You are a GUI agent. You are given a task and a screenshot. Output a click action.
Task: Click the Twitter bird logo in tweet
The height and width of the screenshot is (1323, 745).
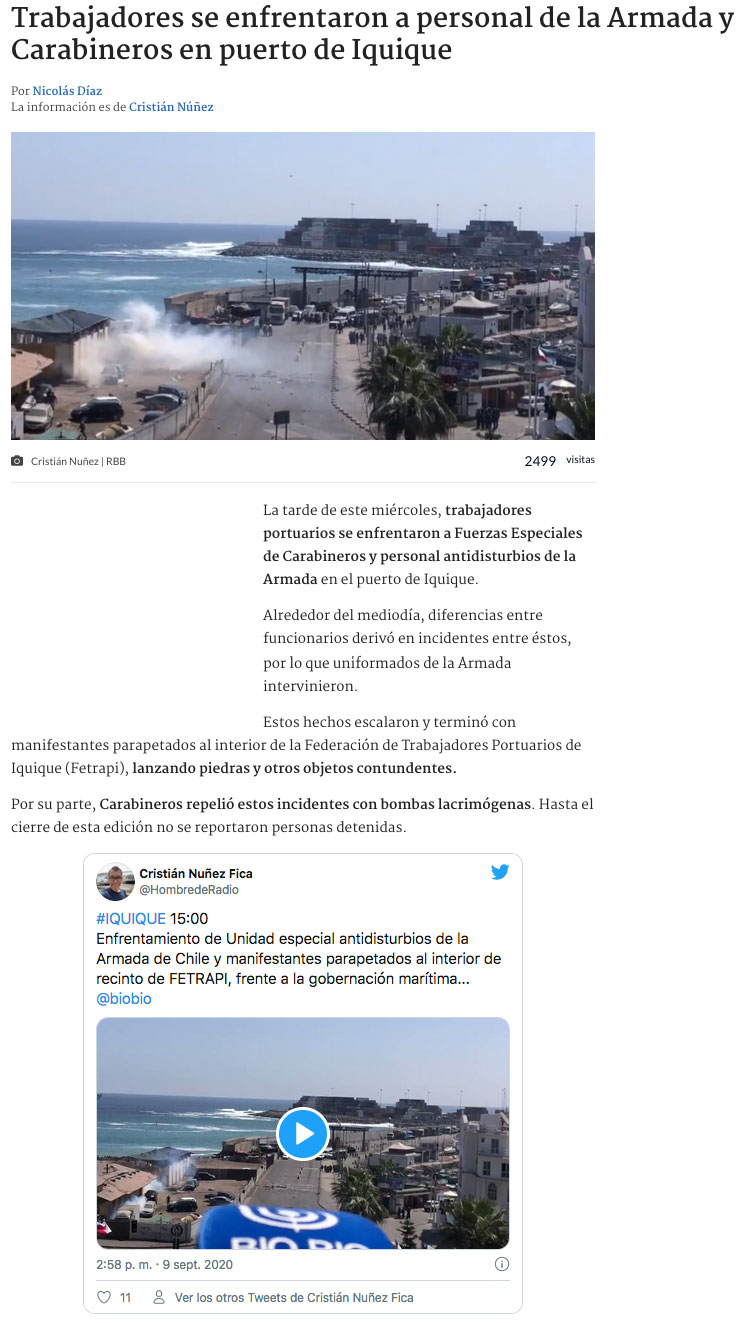[x=500, y=872]
